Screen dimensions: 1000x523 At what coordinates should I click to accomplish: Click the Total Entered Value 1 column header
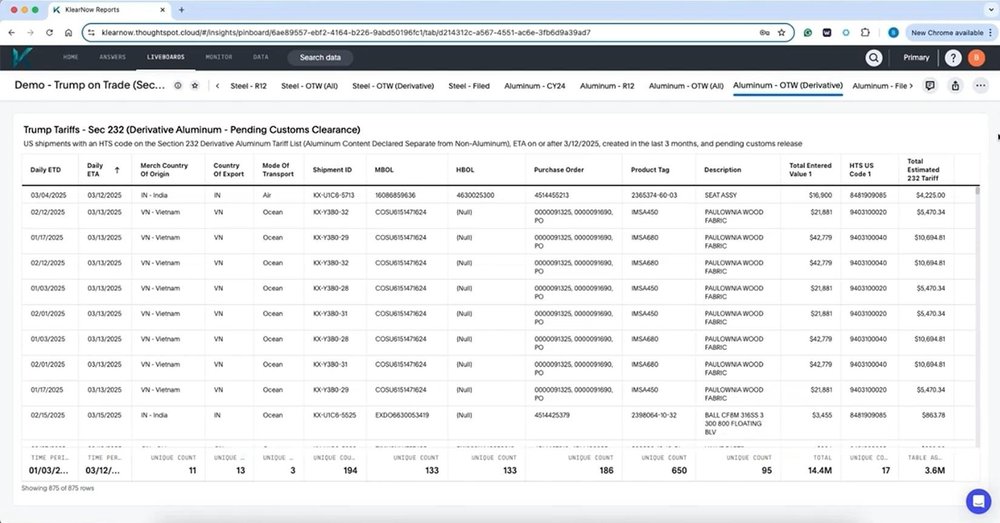(810, 170)
